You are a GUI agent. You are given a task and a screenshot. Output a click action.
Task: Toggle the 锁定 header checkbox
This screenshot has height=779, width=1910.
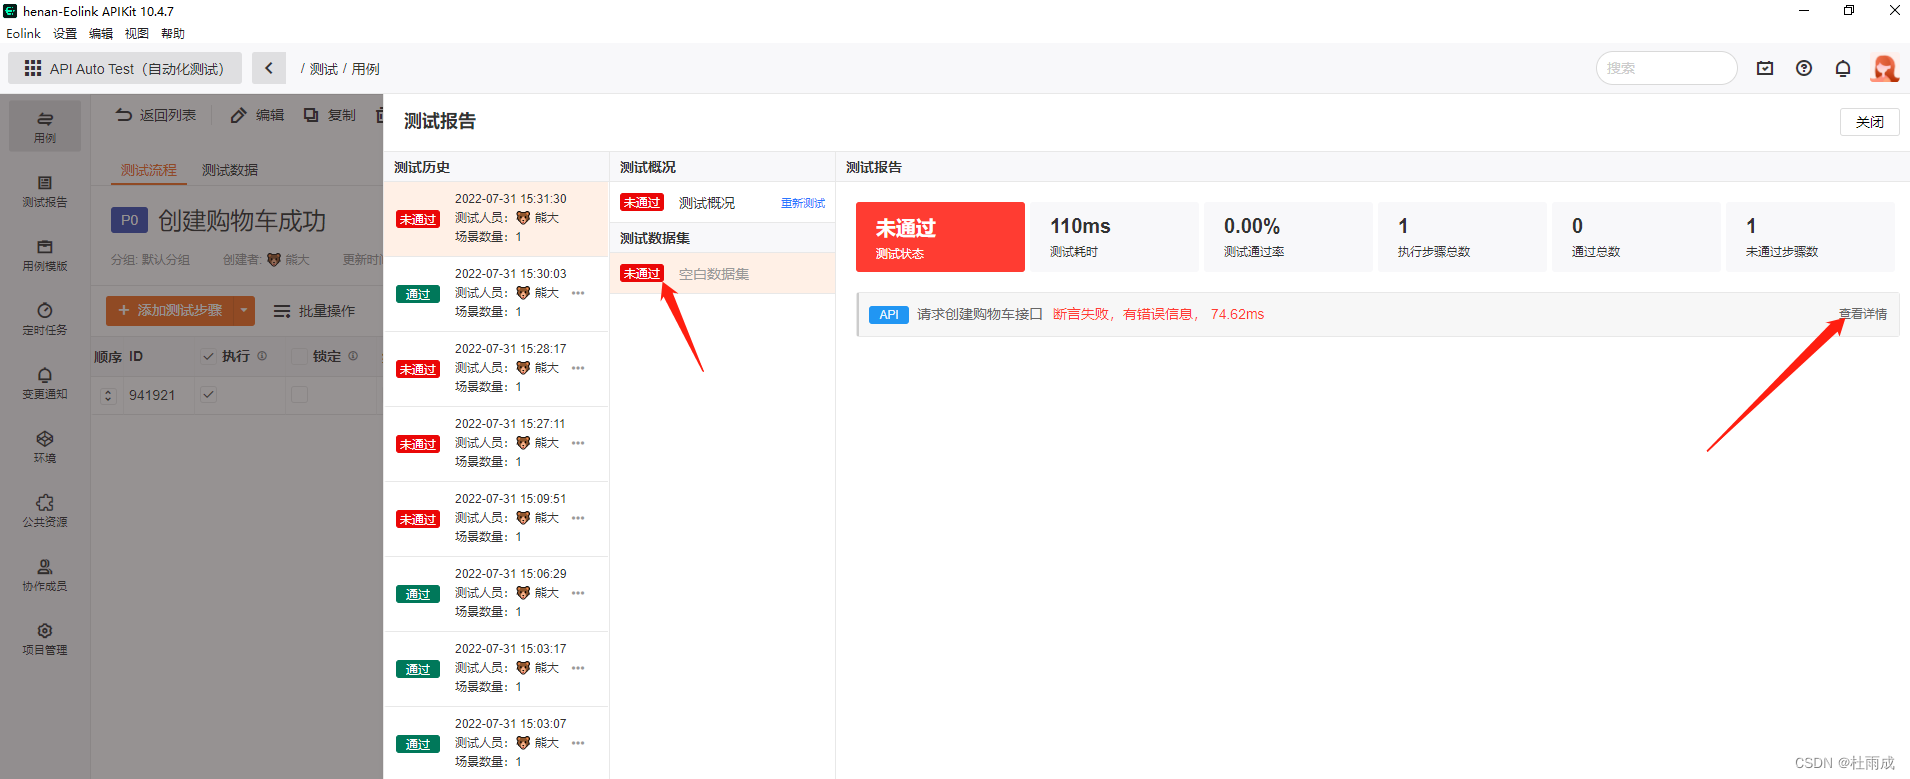pyautogui.click(x=299, y=356)
